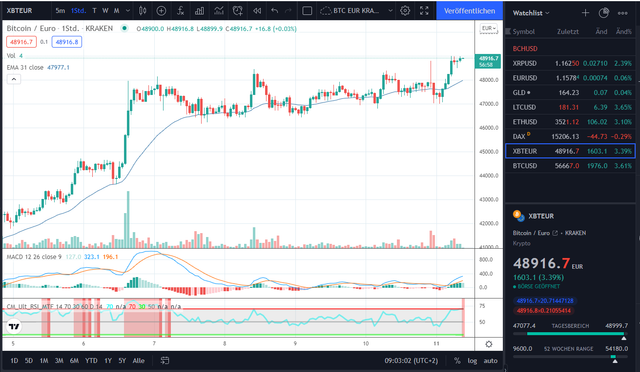
Task: Click the red sell price 48916.7 button
Action: click(x=21, y=42)
